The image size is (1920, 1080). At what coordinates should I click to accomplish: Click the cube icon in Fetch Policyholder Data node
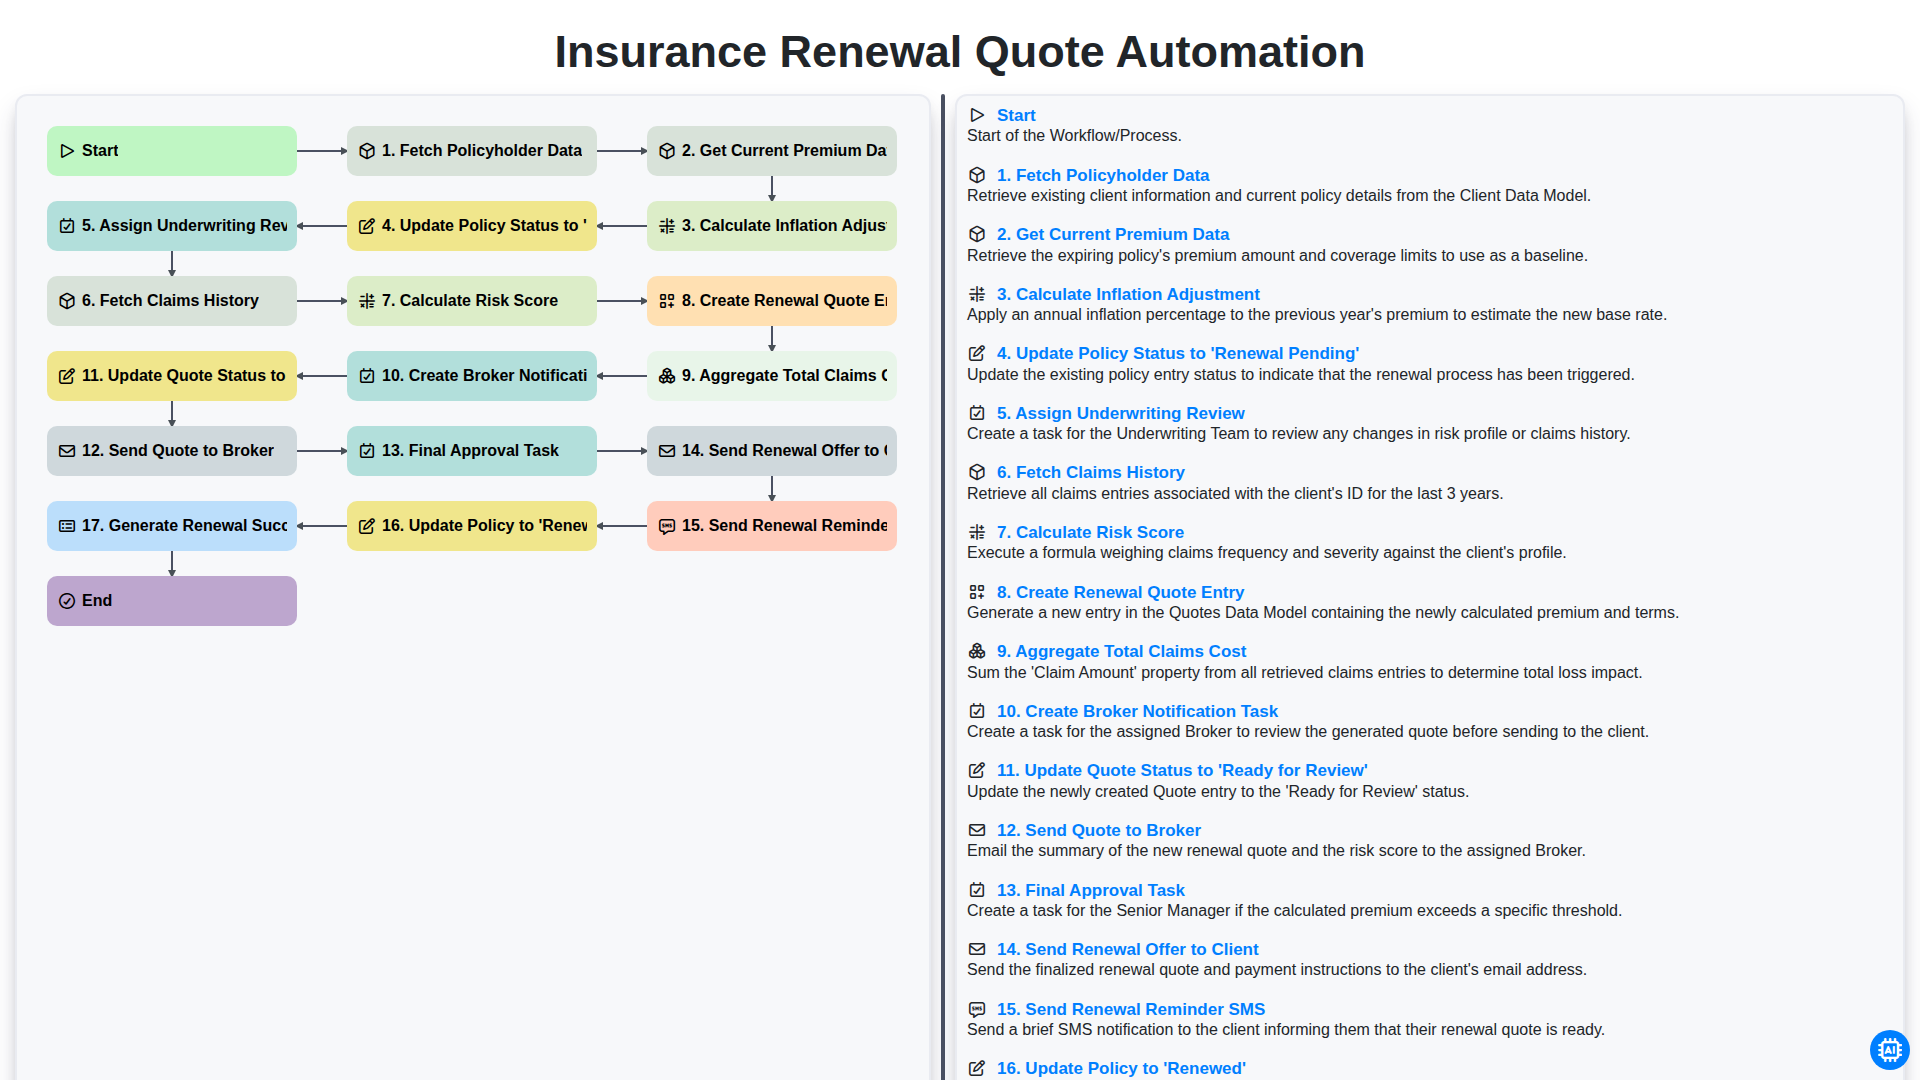[367, 151]
